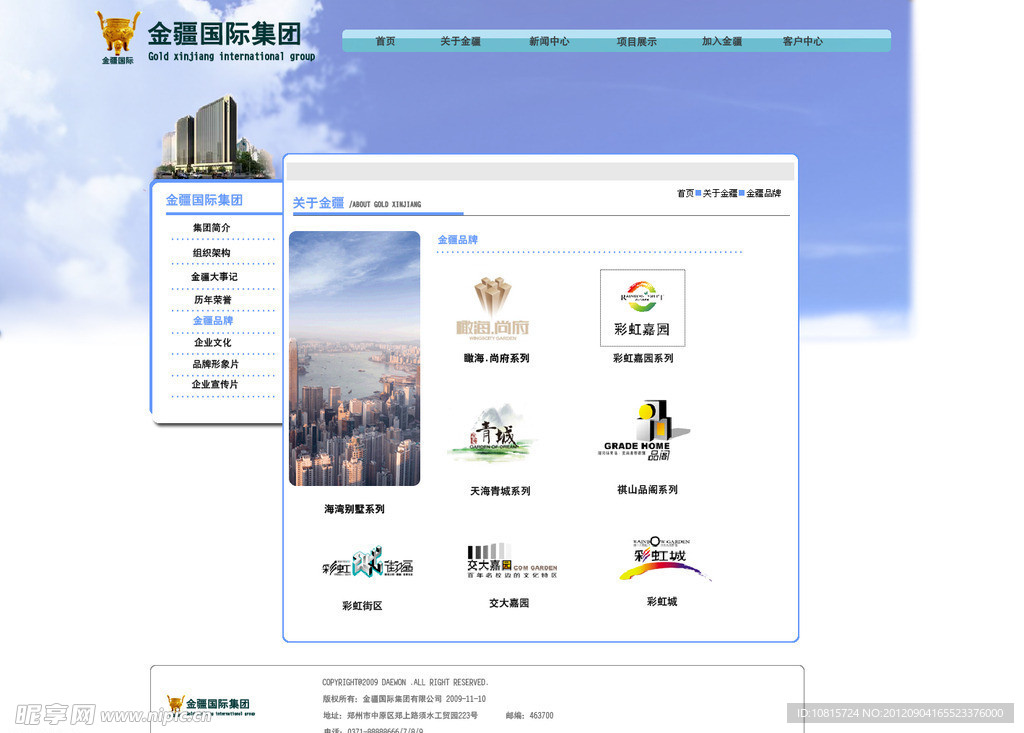This screenshot has height=733, width=1024.
Task: Open 新闻中心 in top navigation
Action: (549, 41)
